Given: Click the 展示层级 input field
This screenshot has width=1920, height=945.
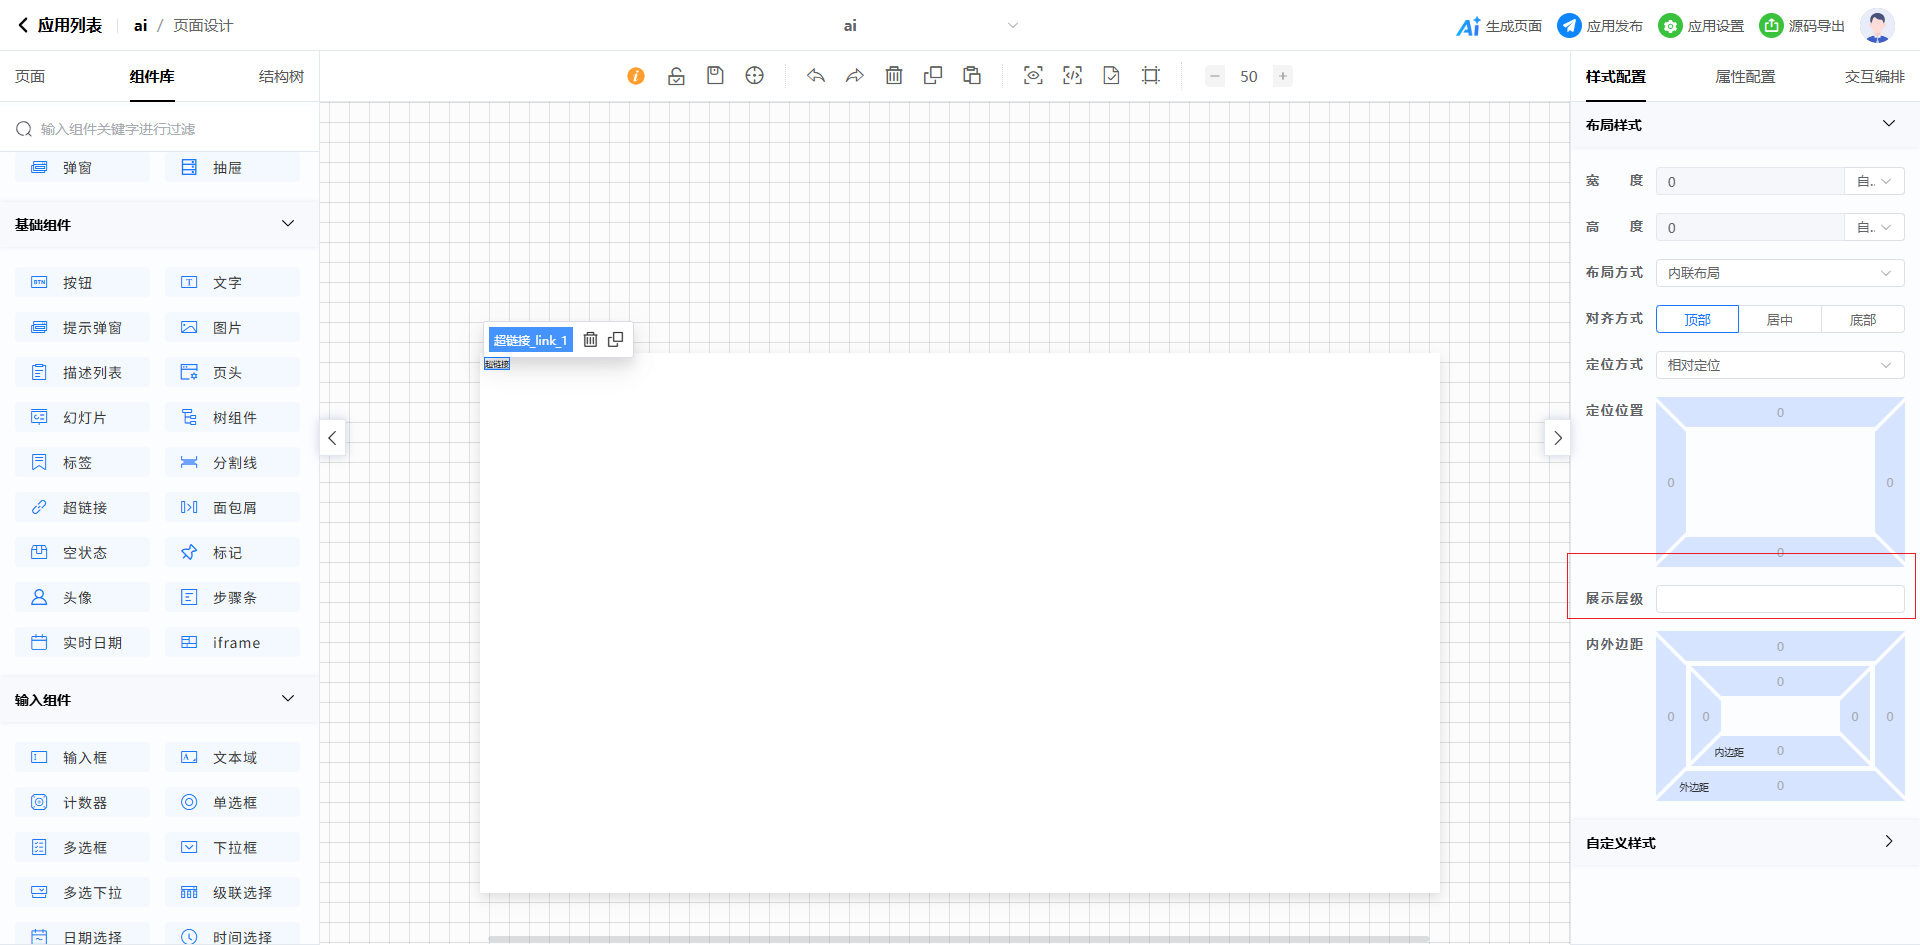Looking at the screenshot, I should [x=1780, y=599].
